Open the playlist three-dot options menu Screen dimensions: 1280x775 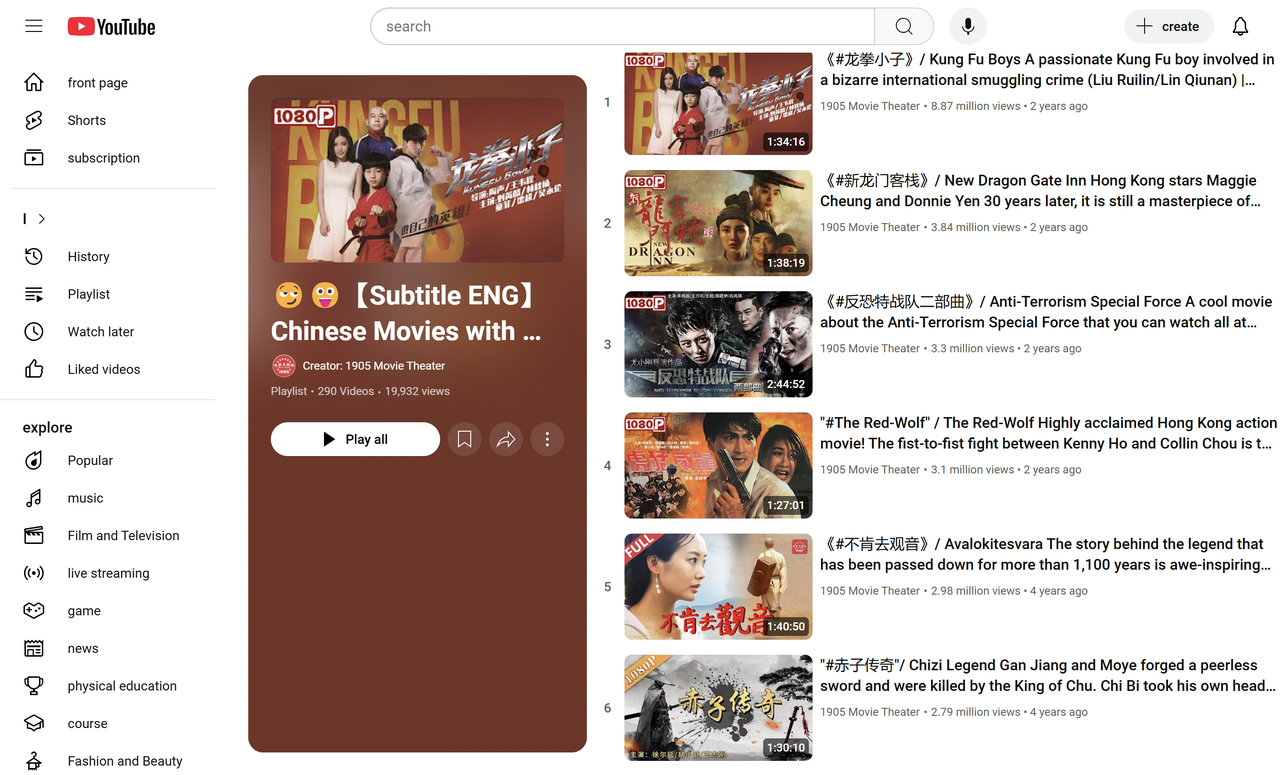547,439
